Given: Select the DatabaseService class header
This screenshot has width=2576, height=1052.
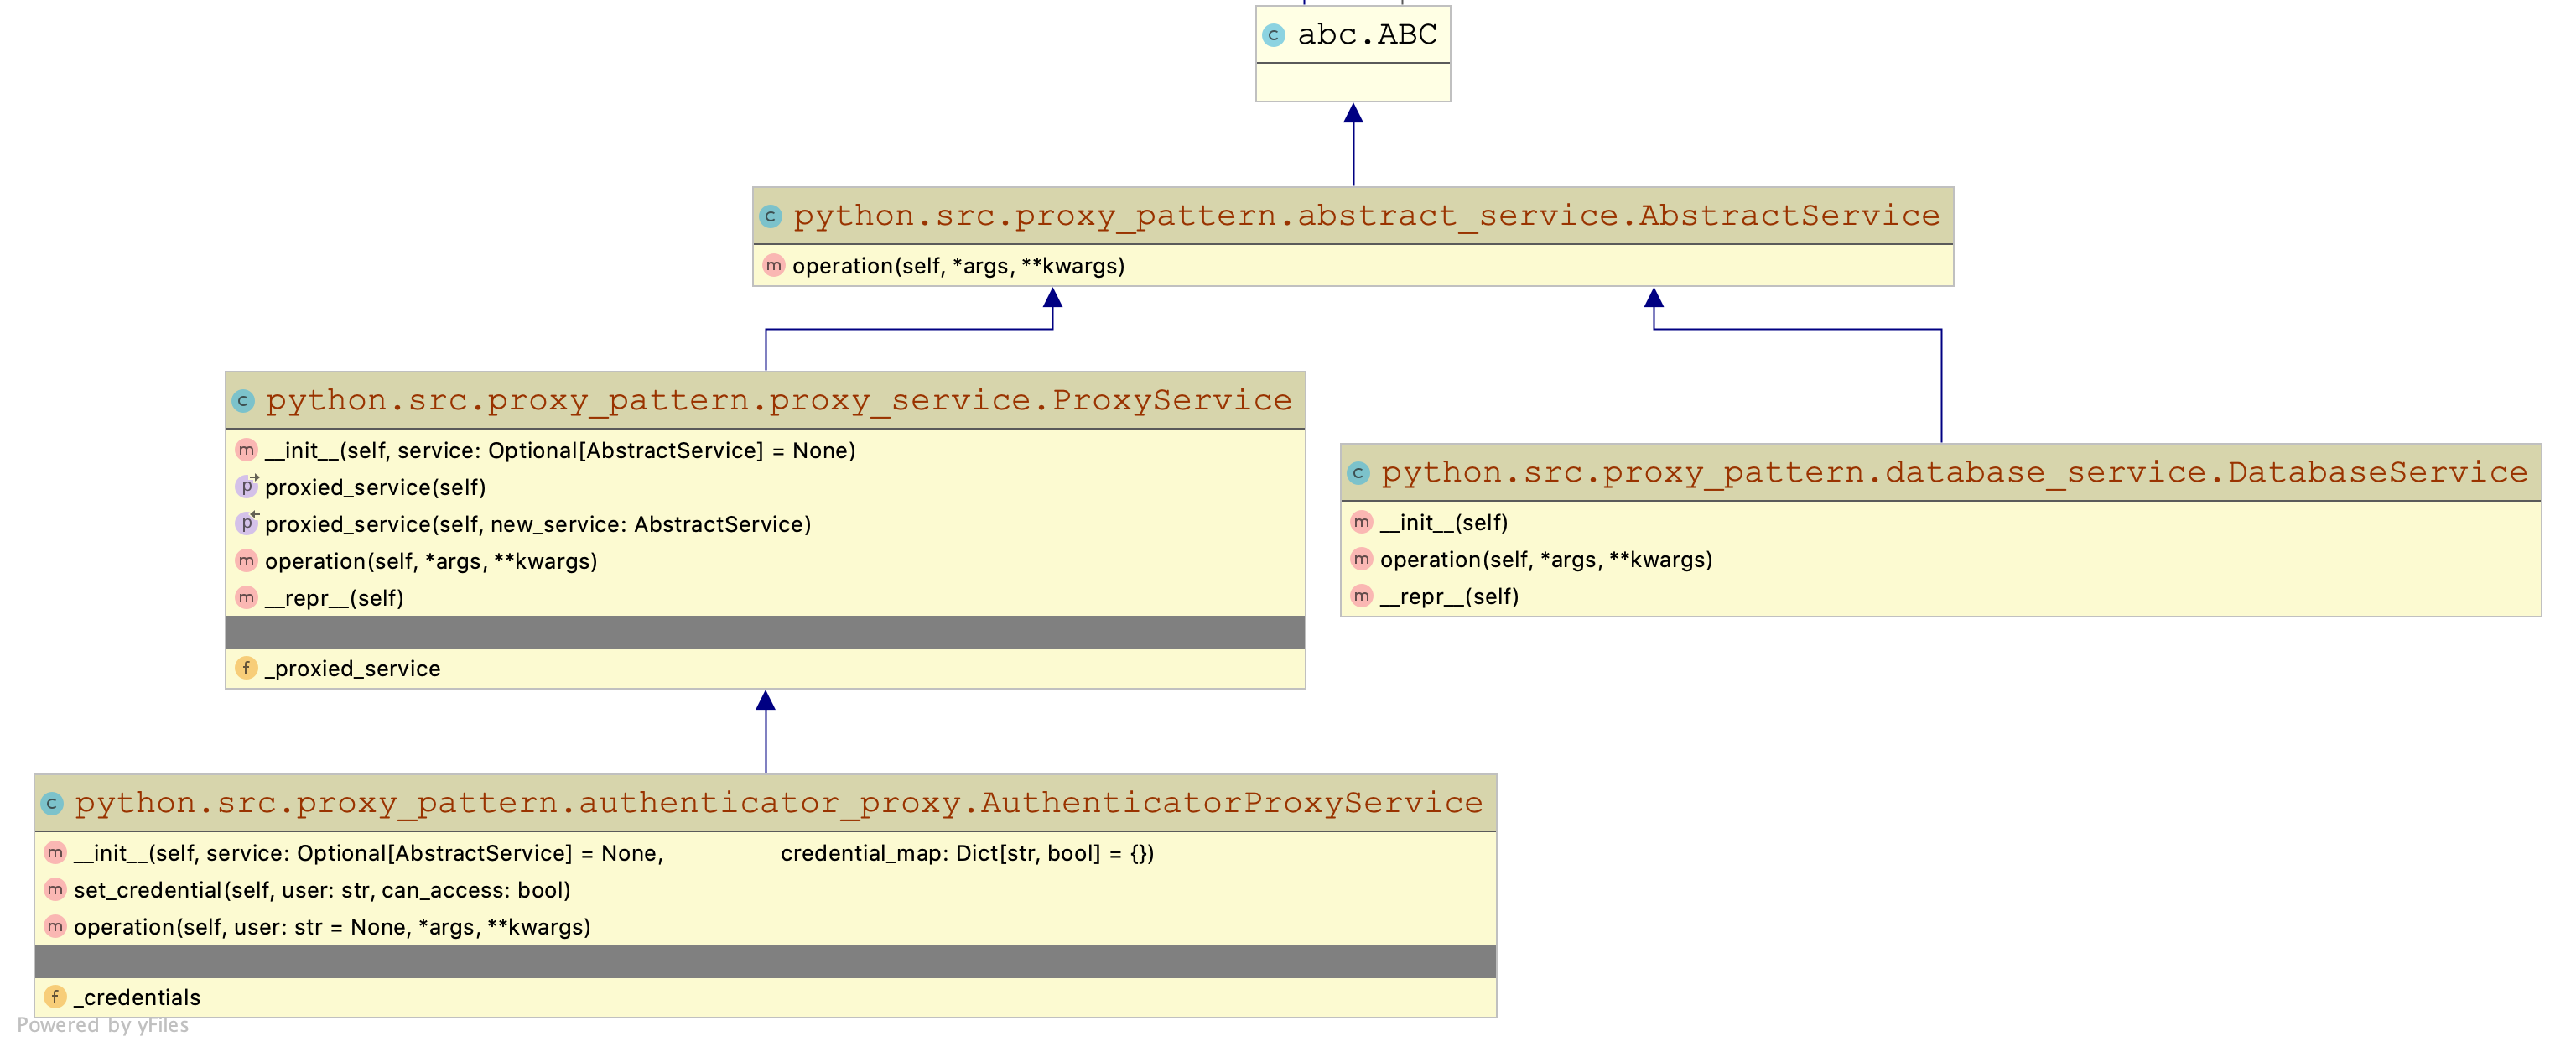Looking at the screenshot, I should 1953,473.
